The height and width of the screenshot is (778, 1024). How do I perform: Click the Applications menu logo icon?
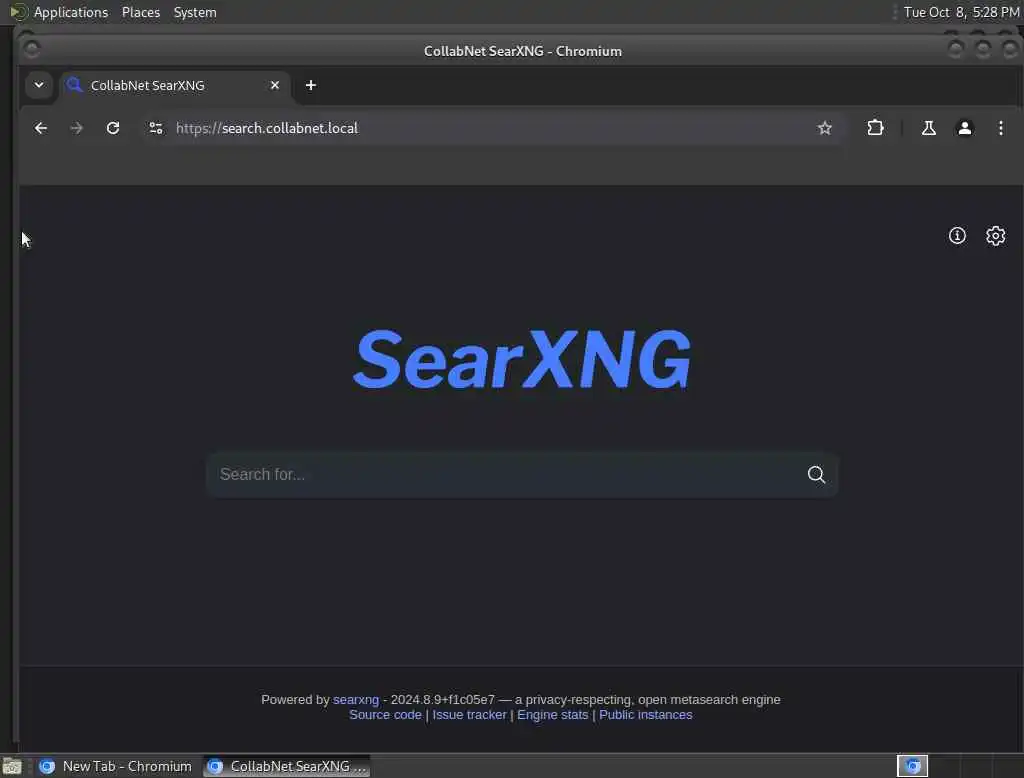point(18,12)
